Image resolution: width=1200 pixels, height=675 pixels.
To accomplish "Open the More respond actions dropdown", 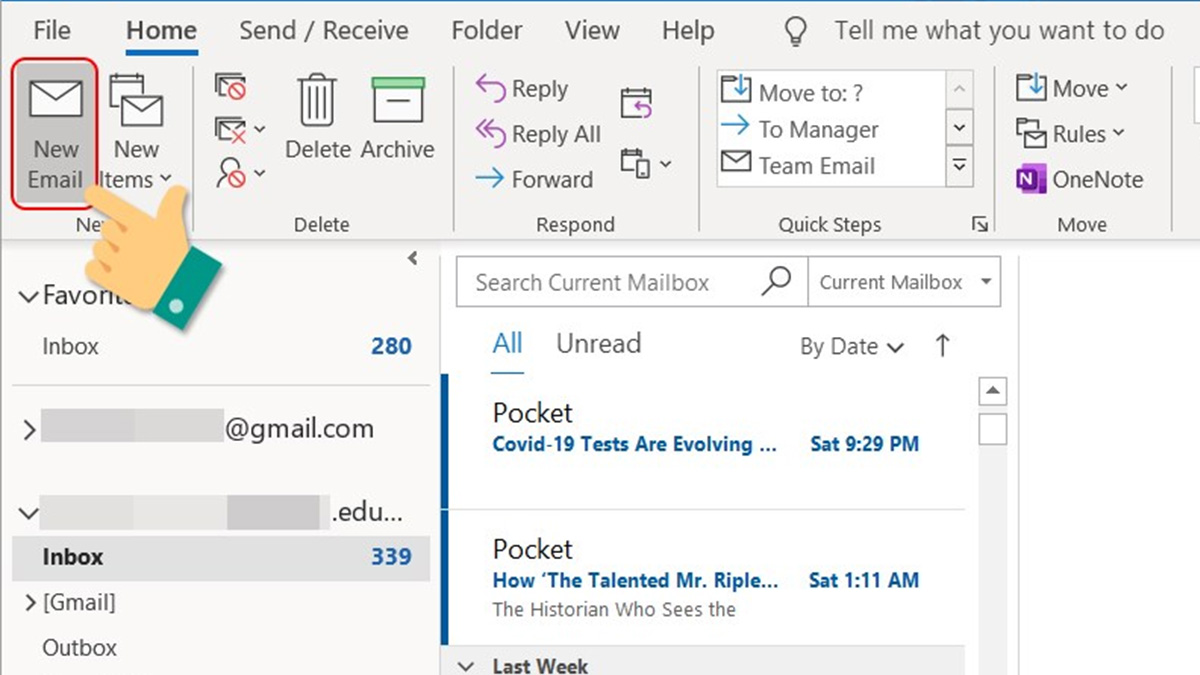I will tap(645, 163).
